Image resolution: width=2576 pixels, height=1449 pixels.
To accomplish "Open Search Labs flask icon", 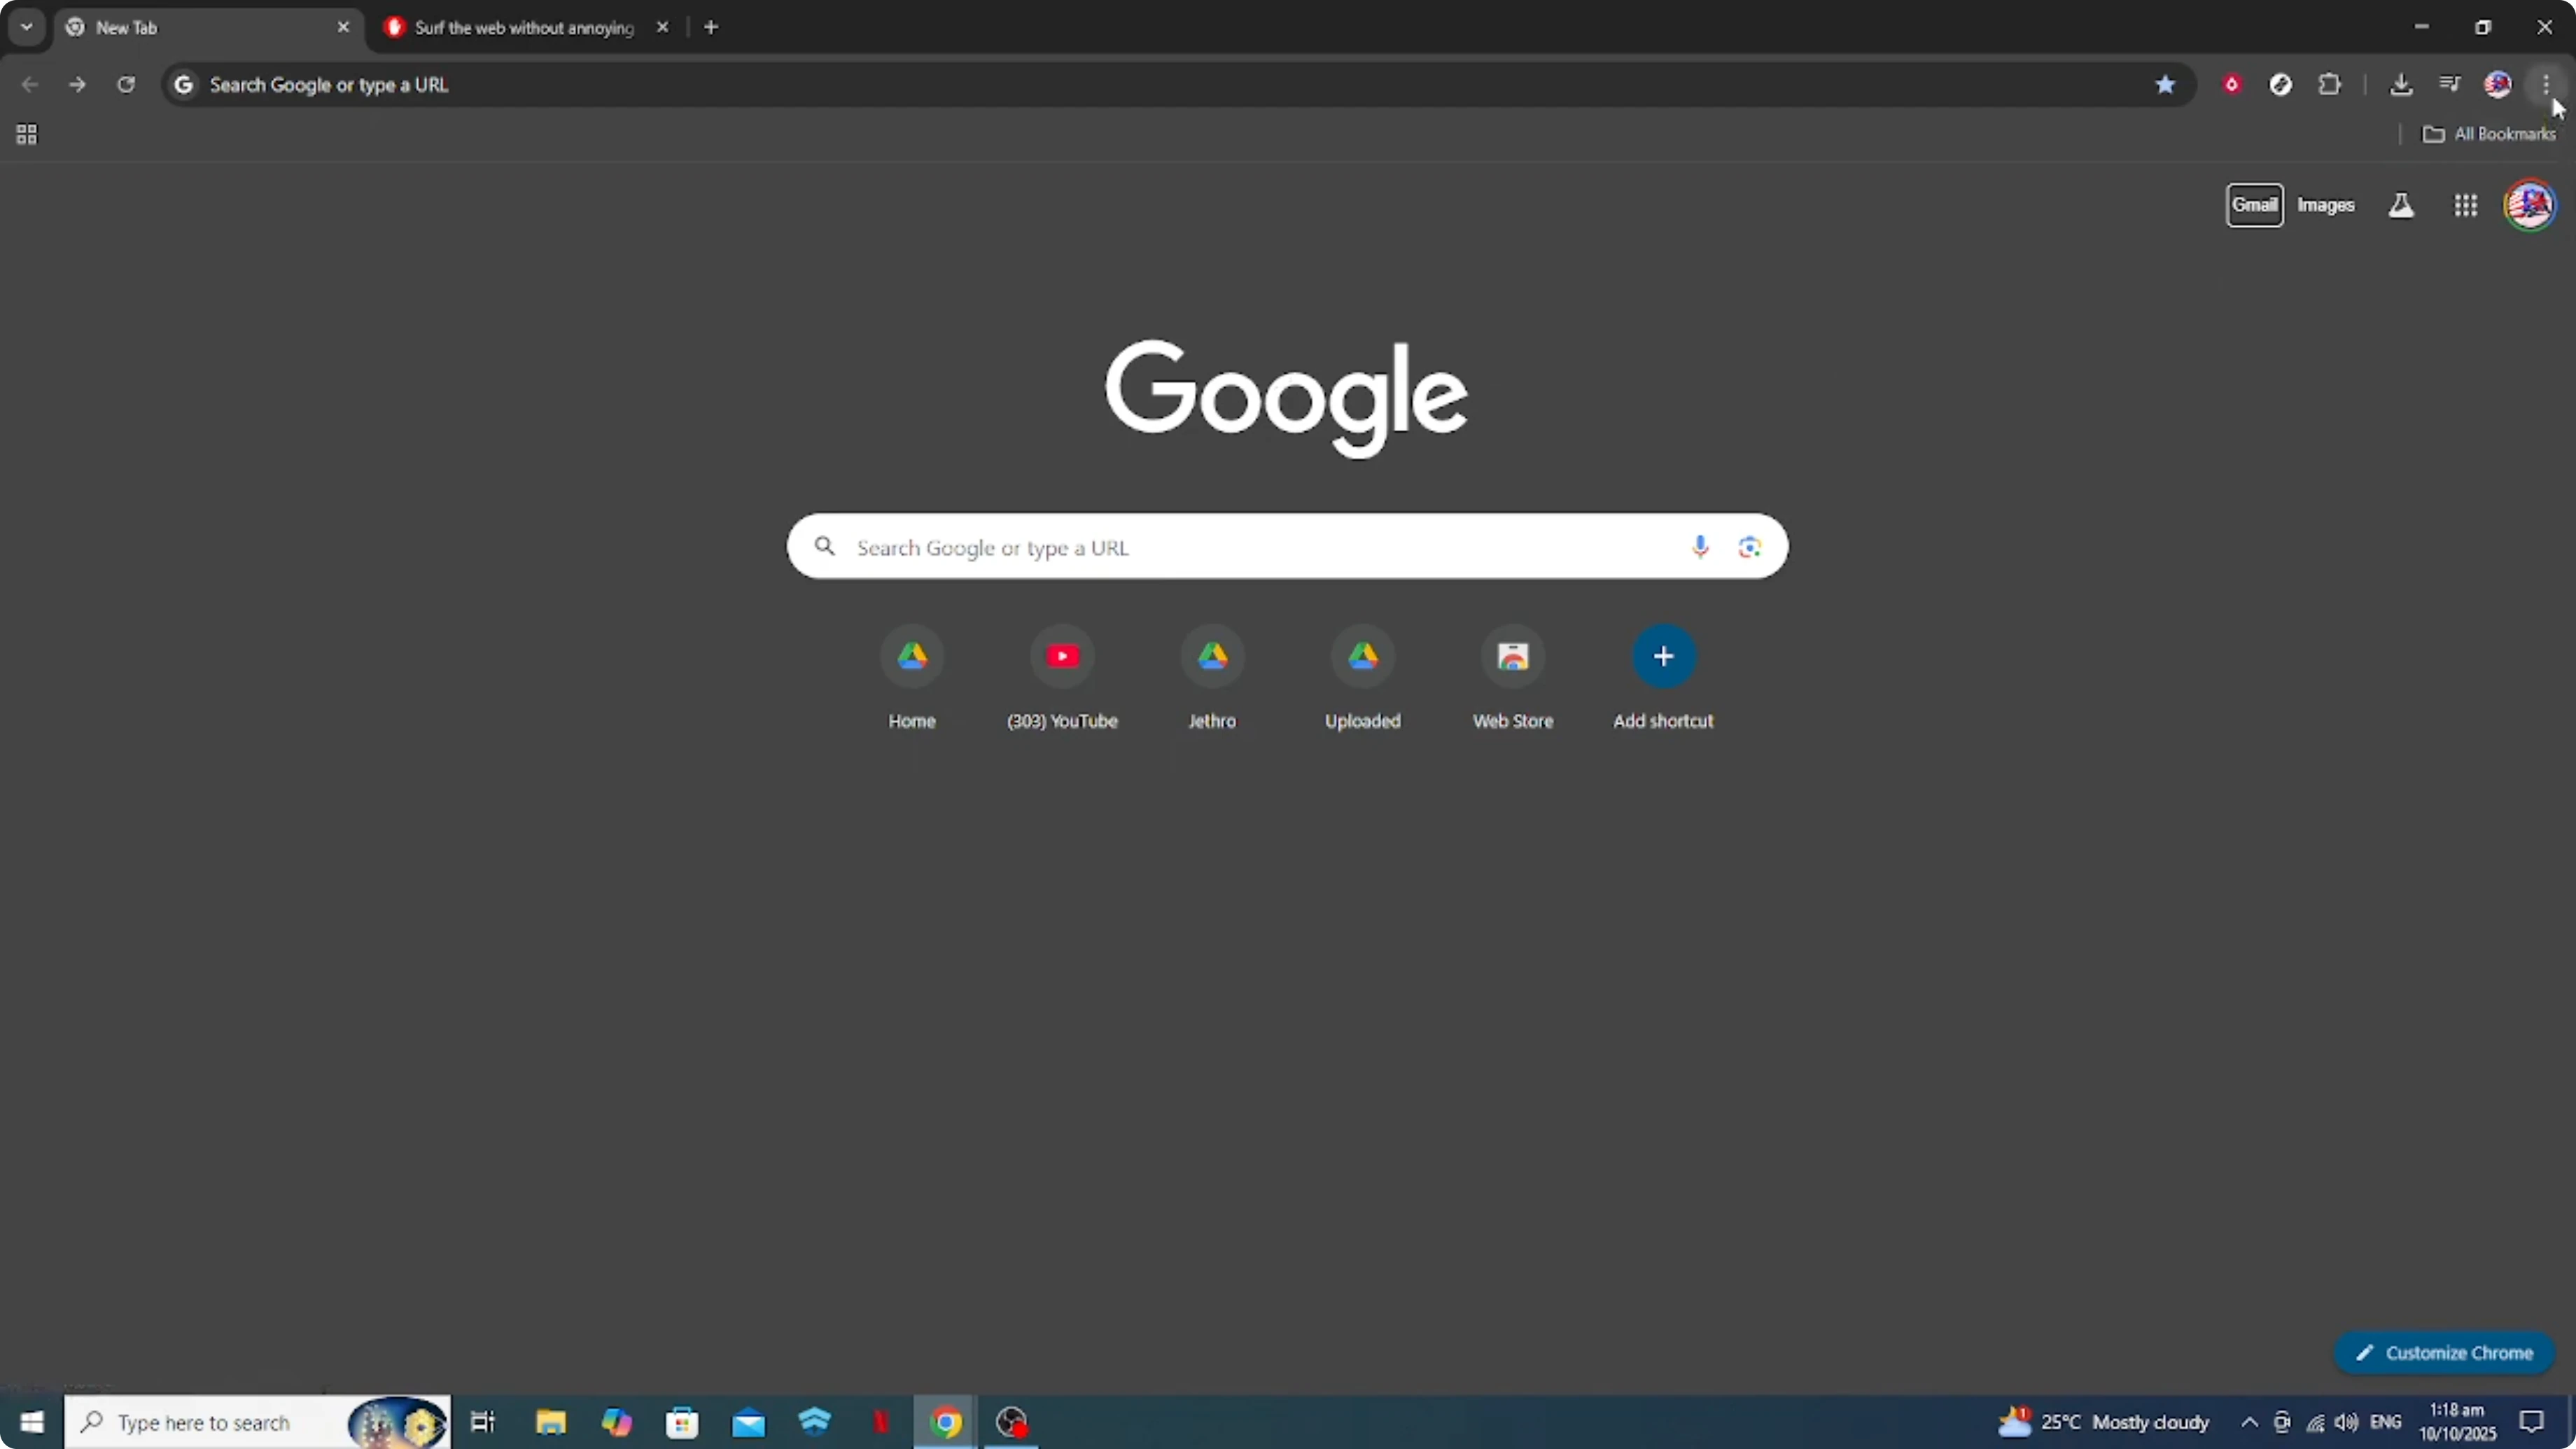I will 2401,205.
